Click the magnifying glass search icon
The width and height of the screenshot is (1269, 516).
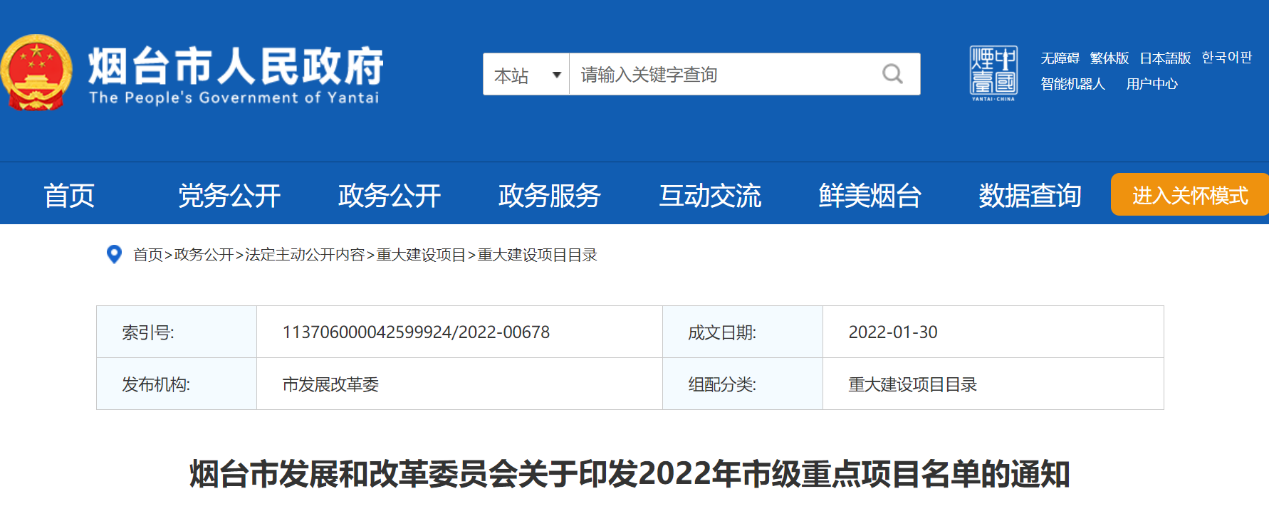click(x=892, y=74)
